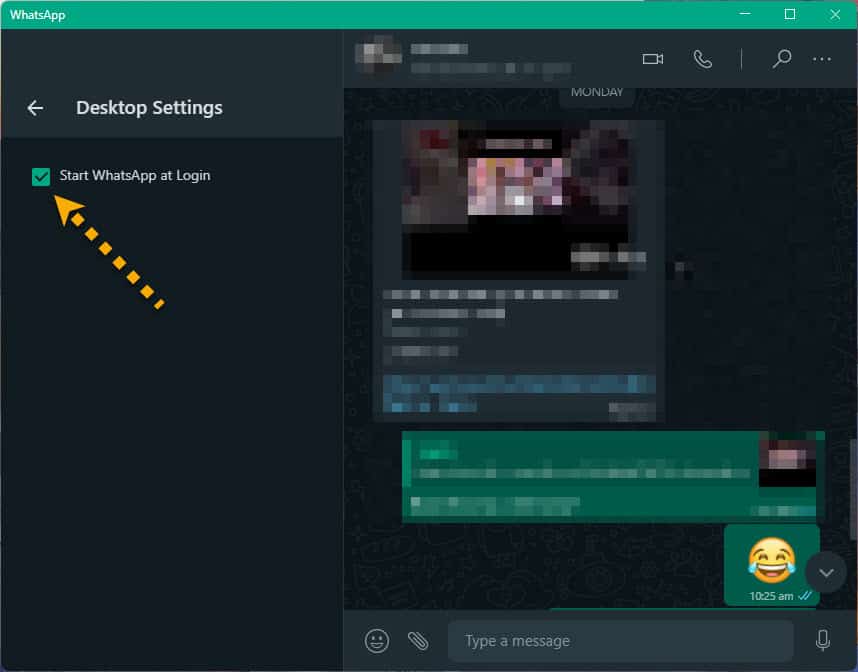Uncheck Start WhatsApp at Login checkbox
The height and width of the screenshot is (672, 858).
click(x=41, y=177)
